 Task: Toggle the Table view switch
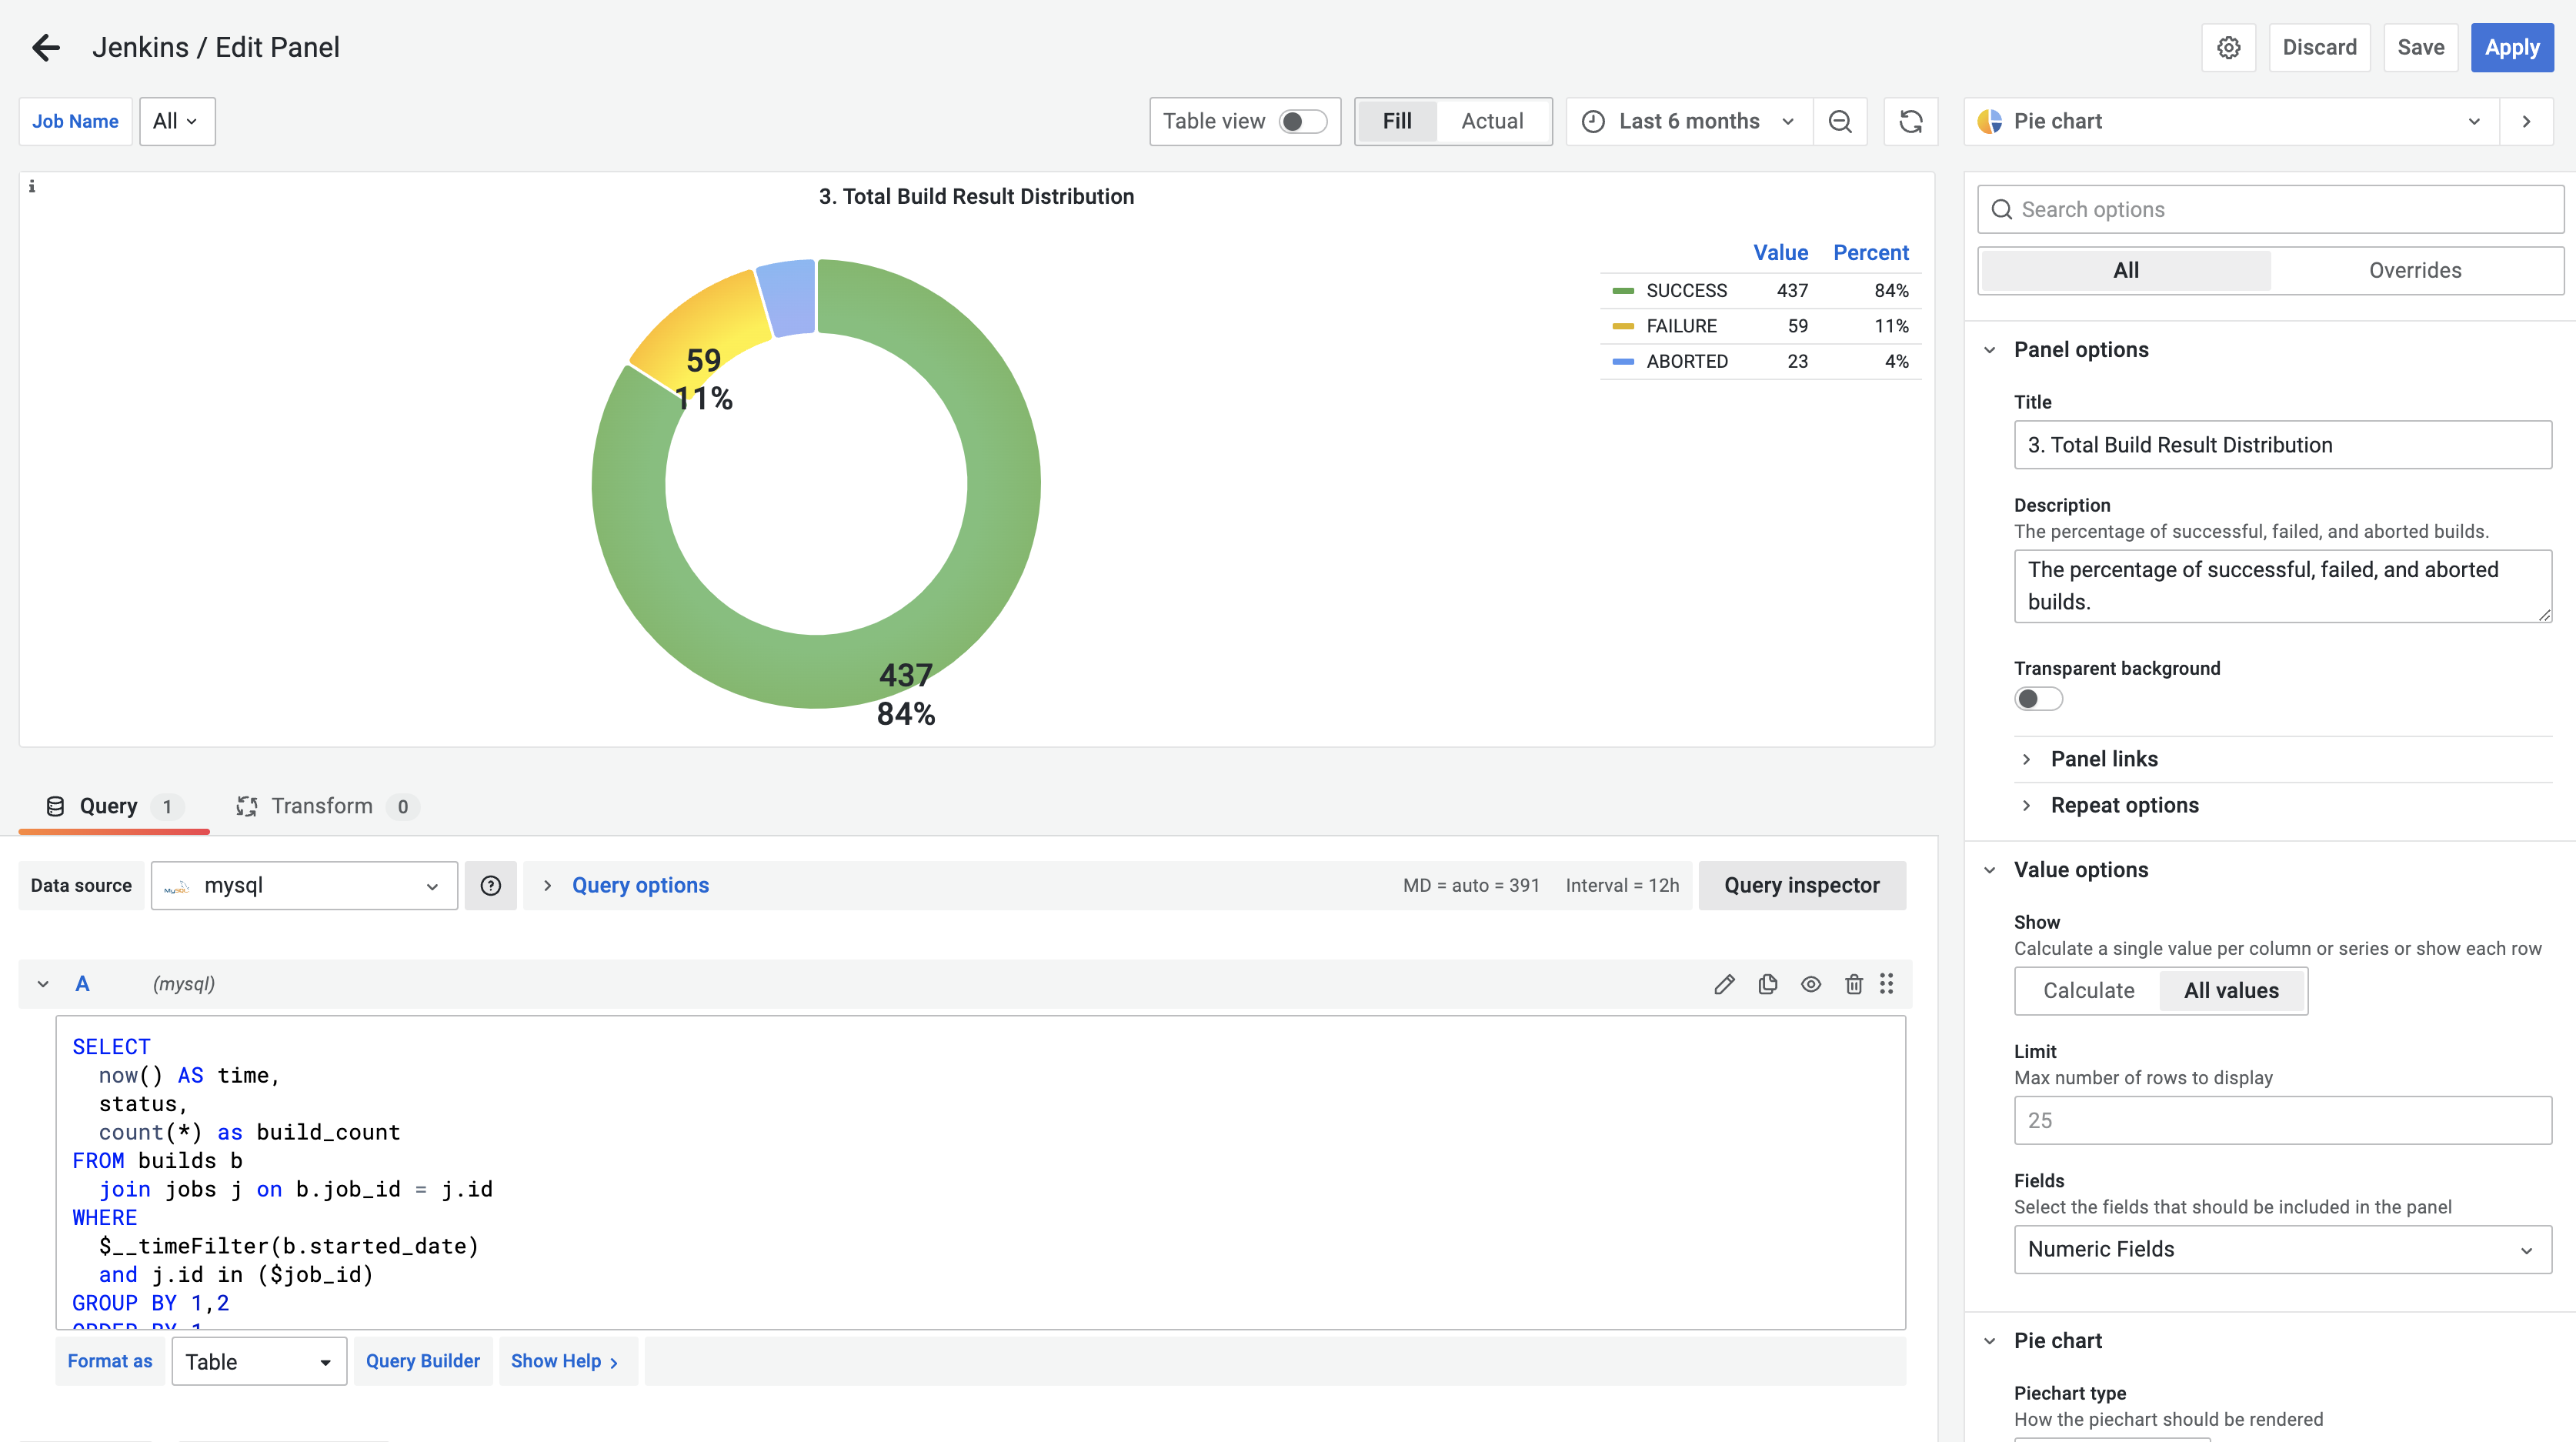[x=1302, y=121]
